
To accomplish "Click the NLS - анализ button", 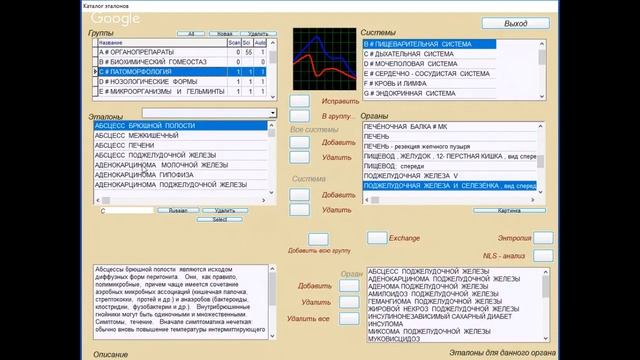I will 543,256.
